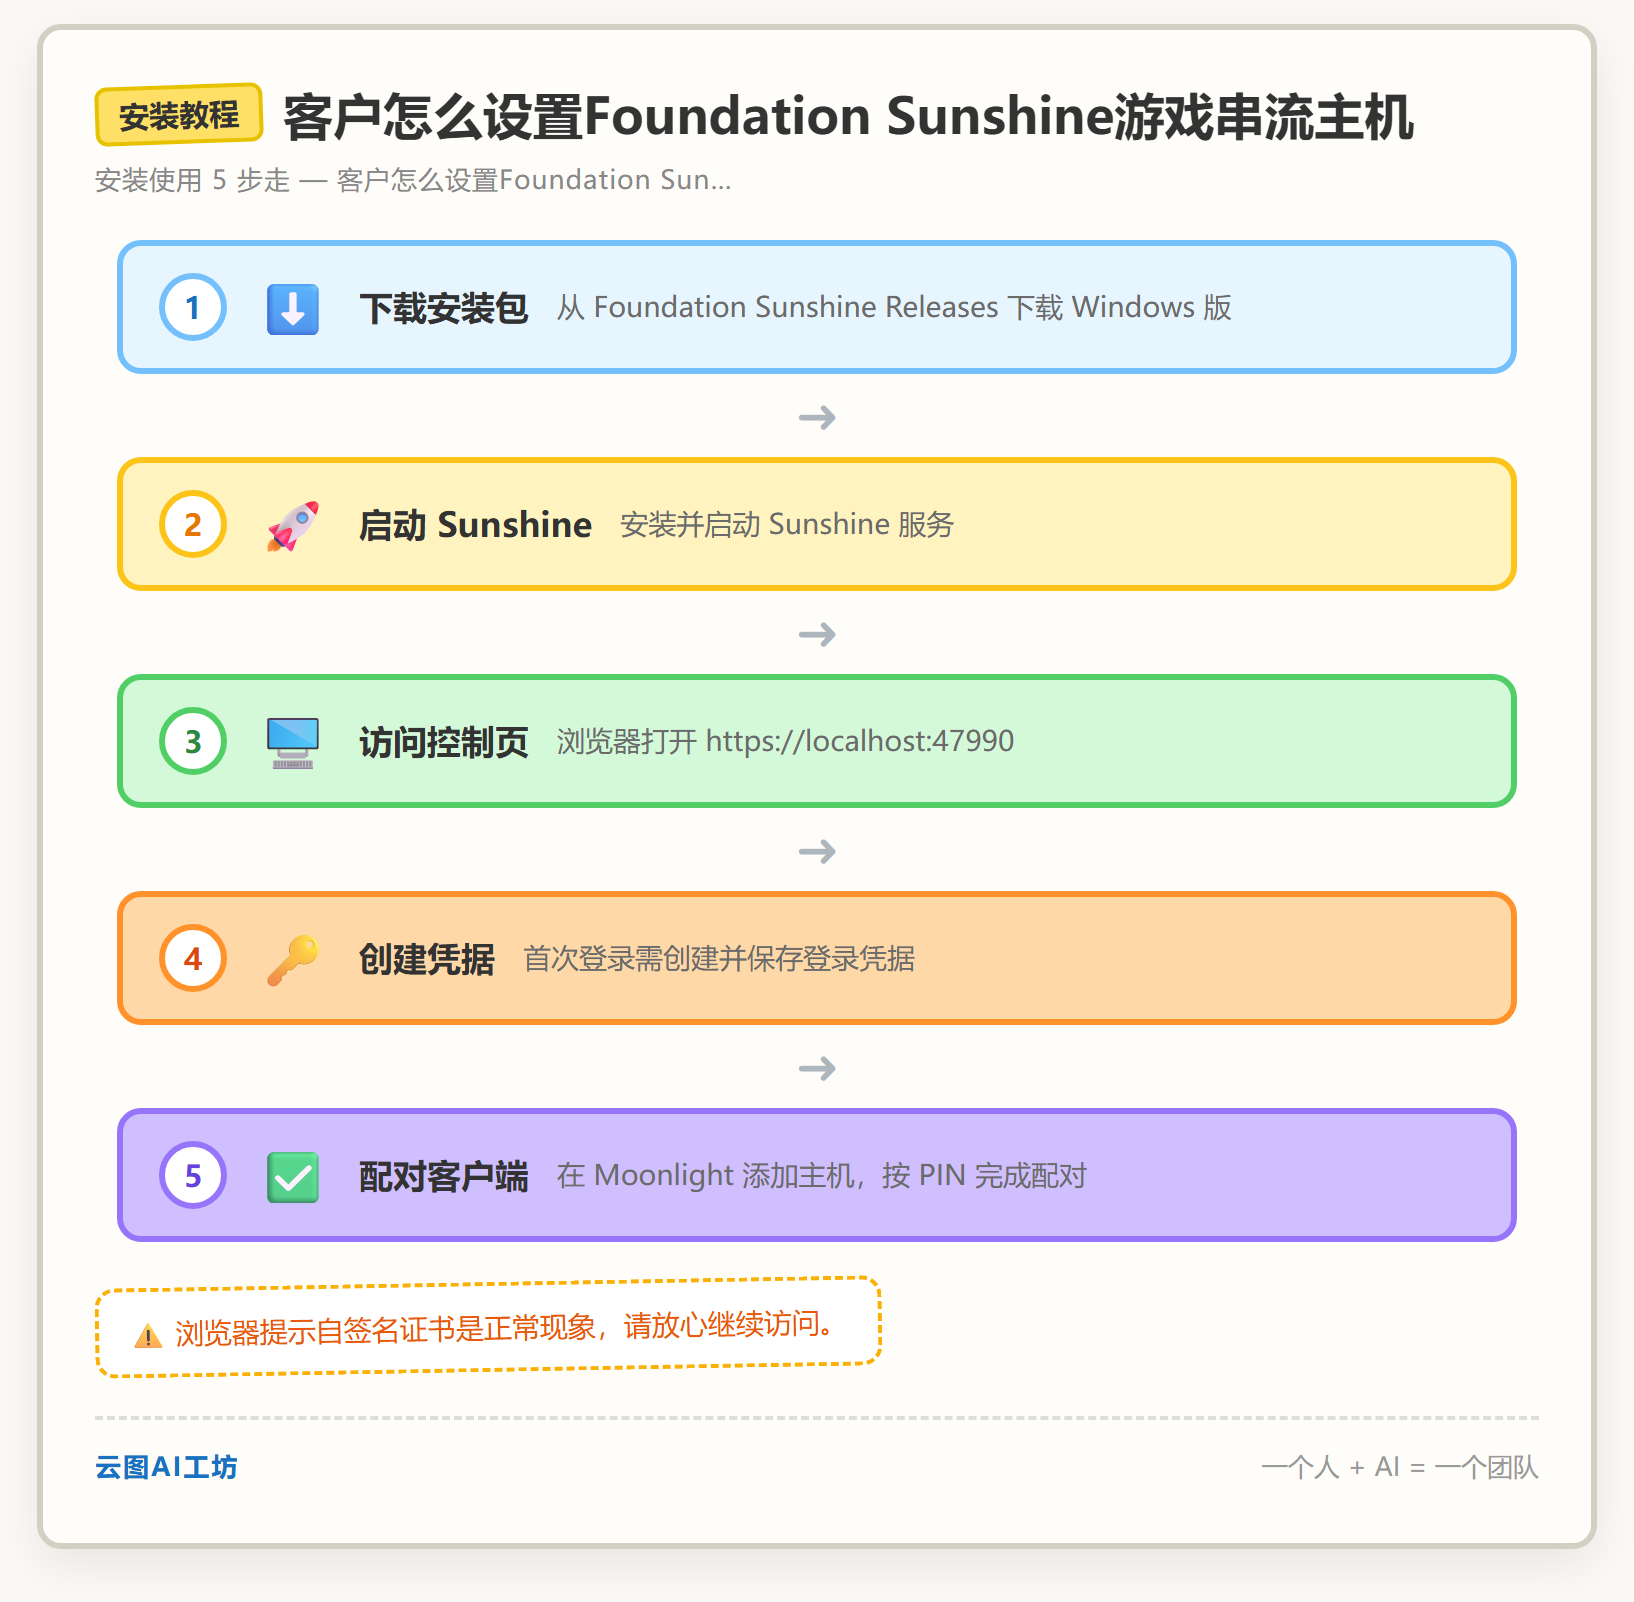Click 安装并启动 Sunshine 服务 description
Image resolution: width=1634 pixels, height=1602 pixels.
[787, 524]
